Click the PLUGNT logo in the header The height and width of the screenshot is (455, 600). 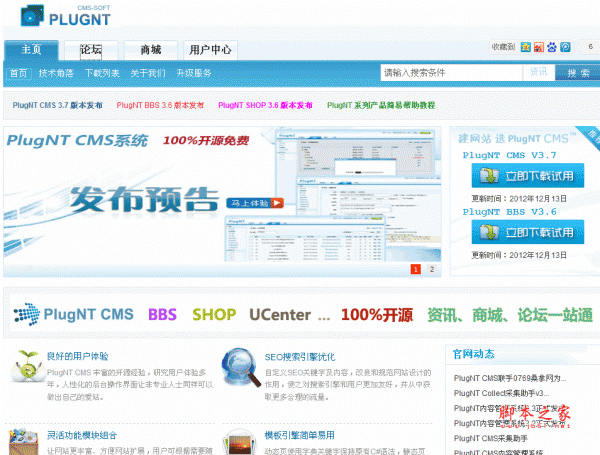[65, 16]
